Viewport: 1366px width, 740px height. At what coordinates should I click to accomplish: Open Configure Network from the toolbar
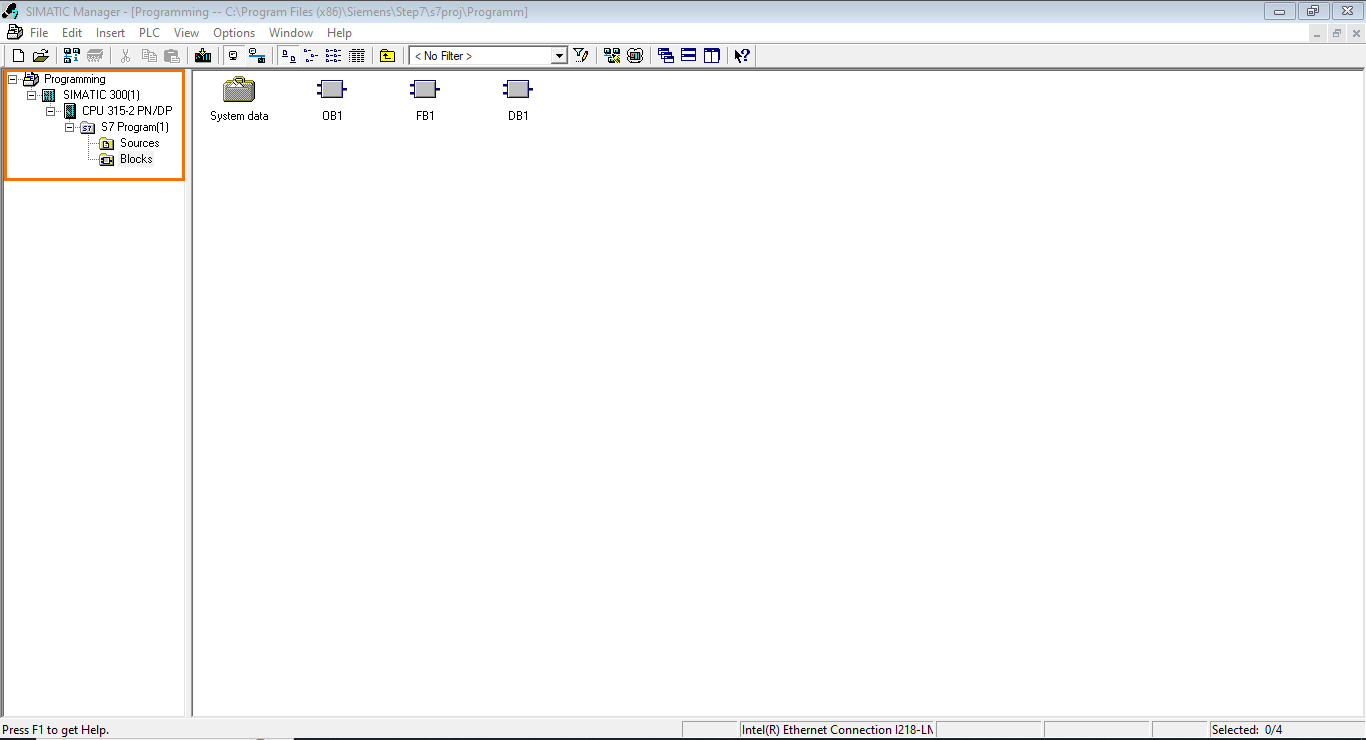(x=612, y=56)
